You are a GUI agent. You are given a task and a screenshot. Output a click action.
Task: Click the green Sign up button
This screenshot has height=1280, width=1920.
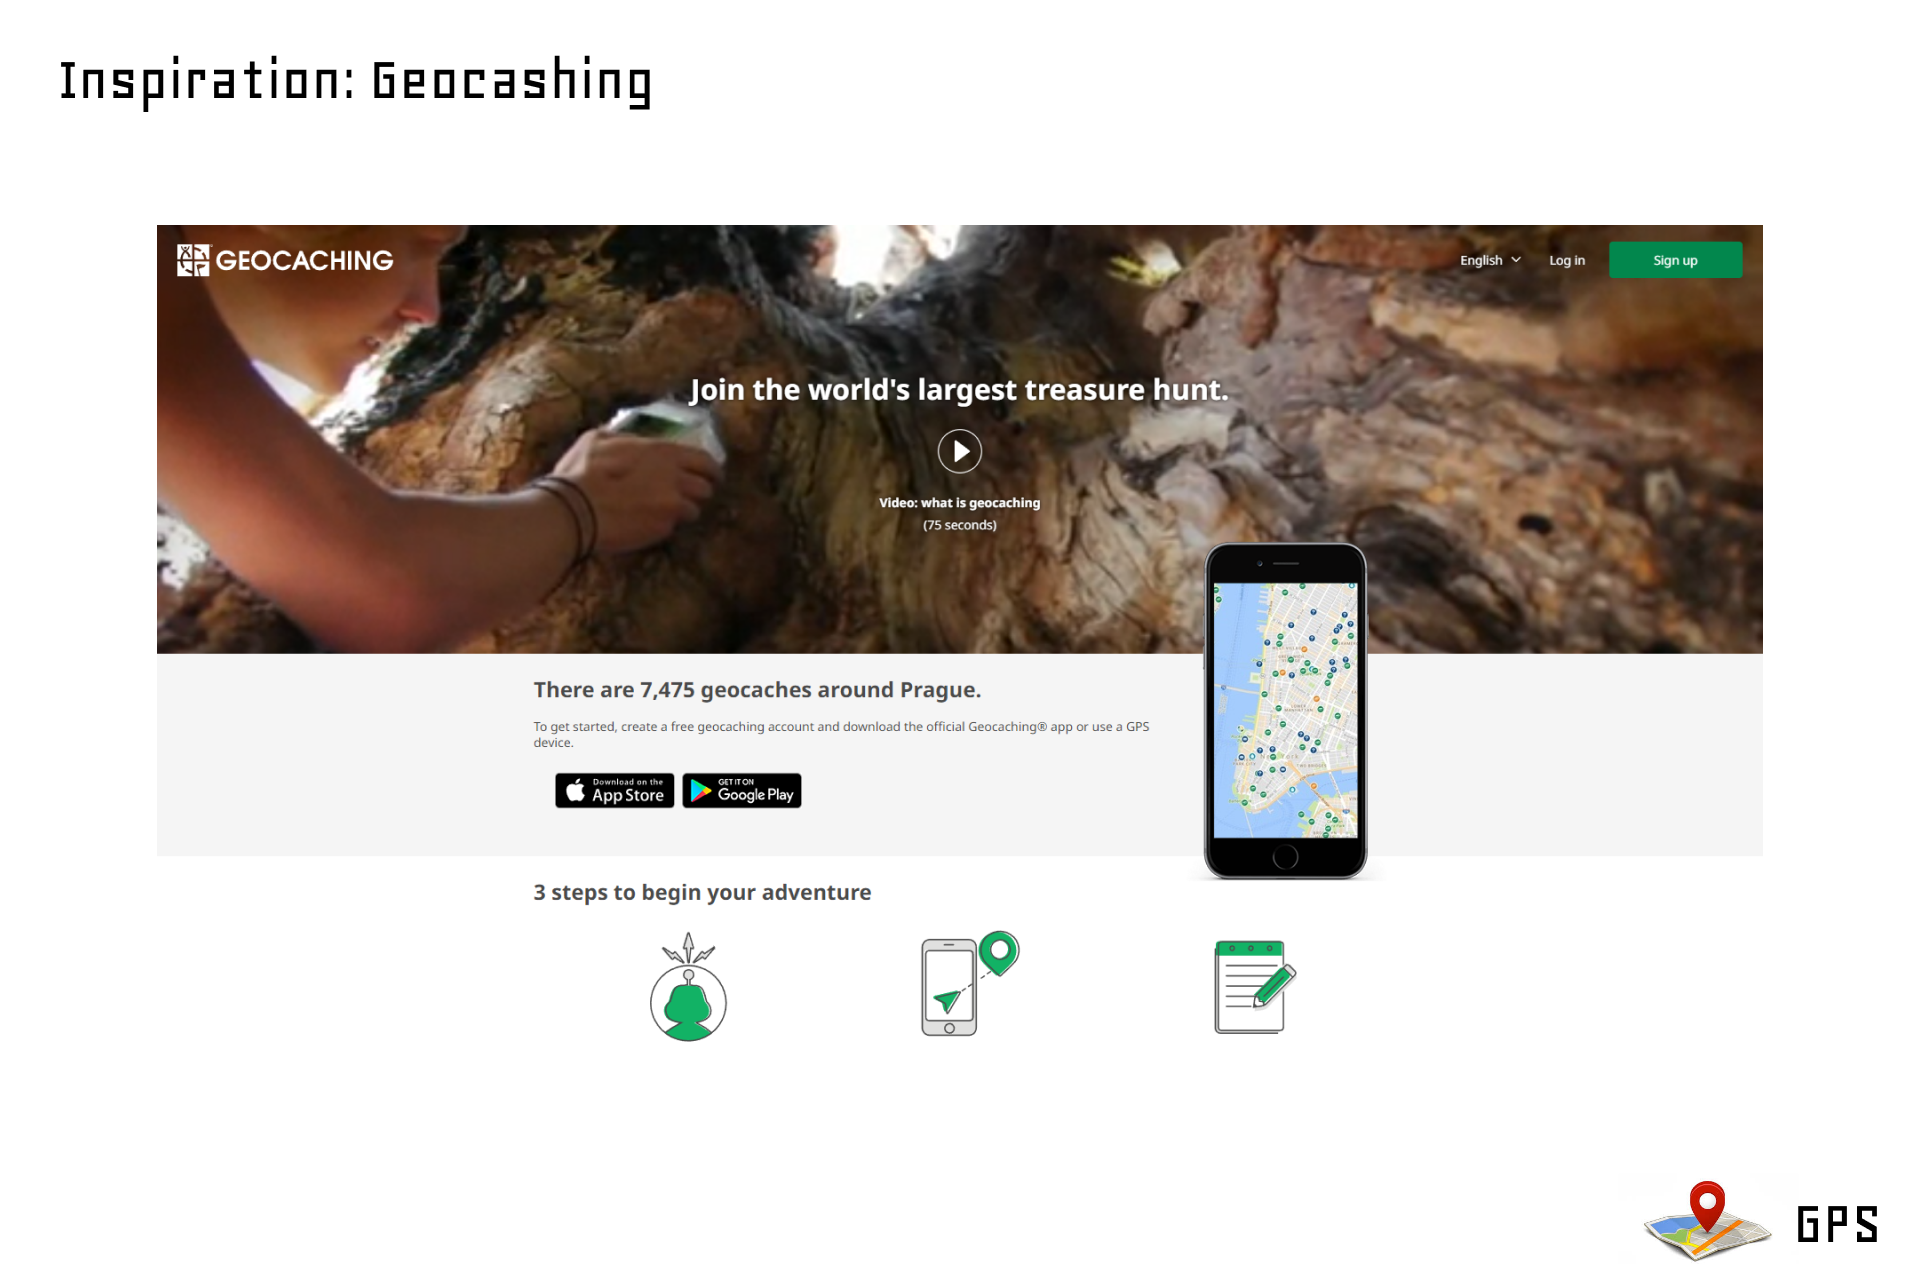(1675, 260)
